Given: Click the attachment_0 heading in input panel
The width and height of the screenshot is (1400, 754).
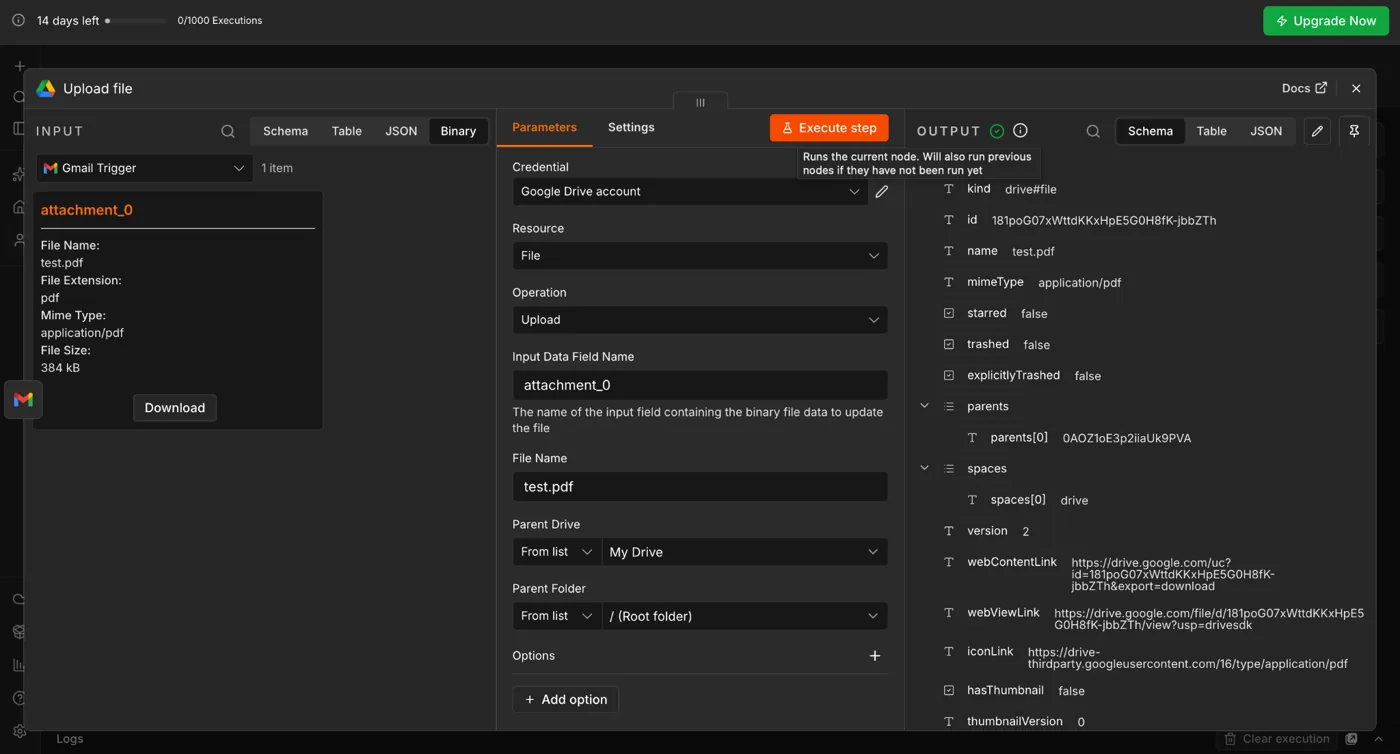Looking at the screenshot, I should pos(87,210).
